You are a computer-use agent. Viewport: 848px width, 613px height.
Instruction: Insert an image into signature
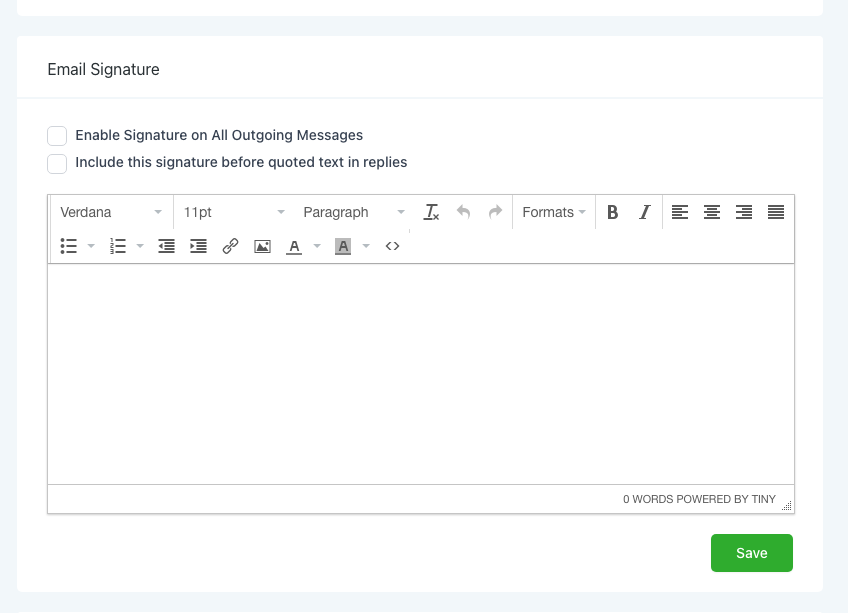262,246
